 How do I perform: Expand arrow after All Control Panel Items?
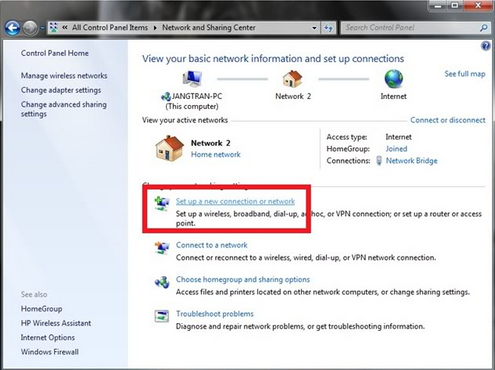click(155, 28)
